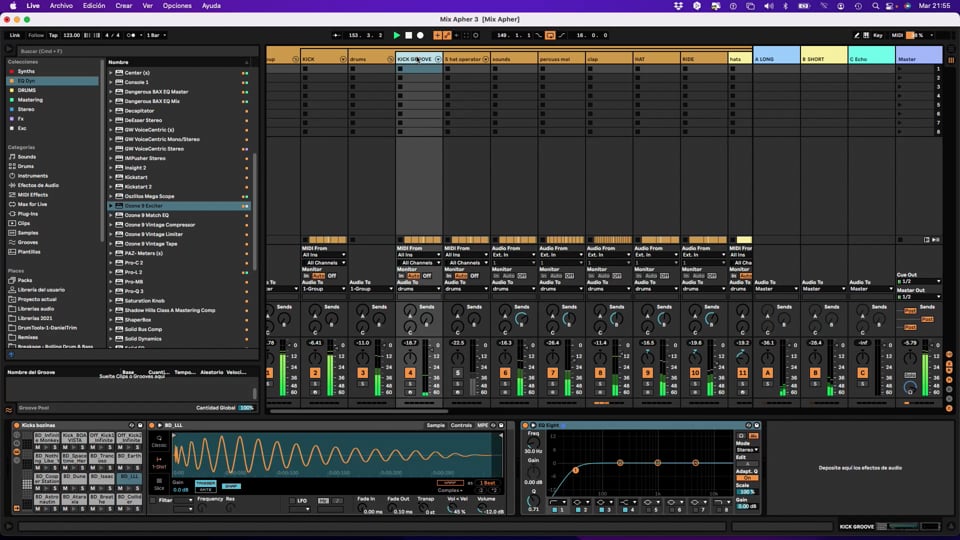Toggle track 5 activator button
The height and width of the screenshot is (540, 960).
click(457, 373)
